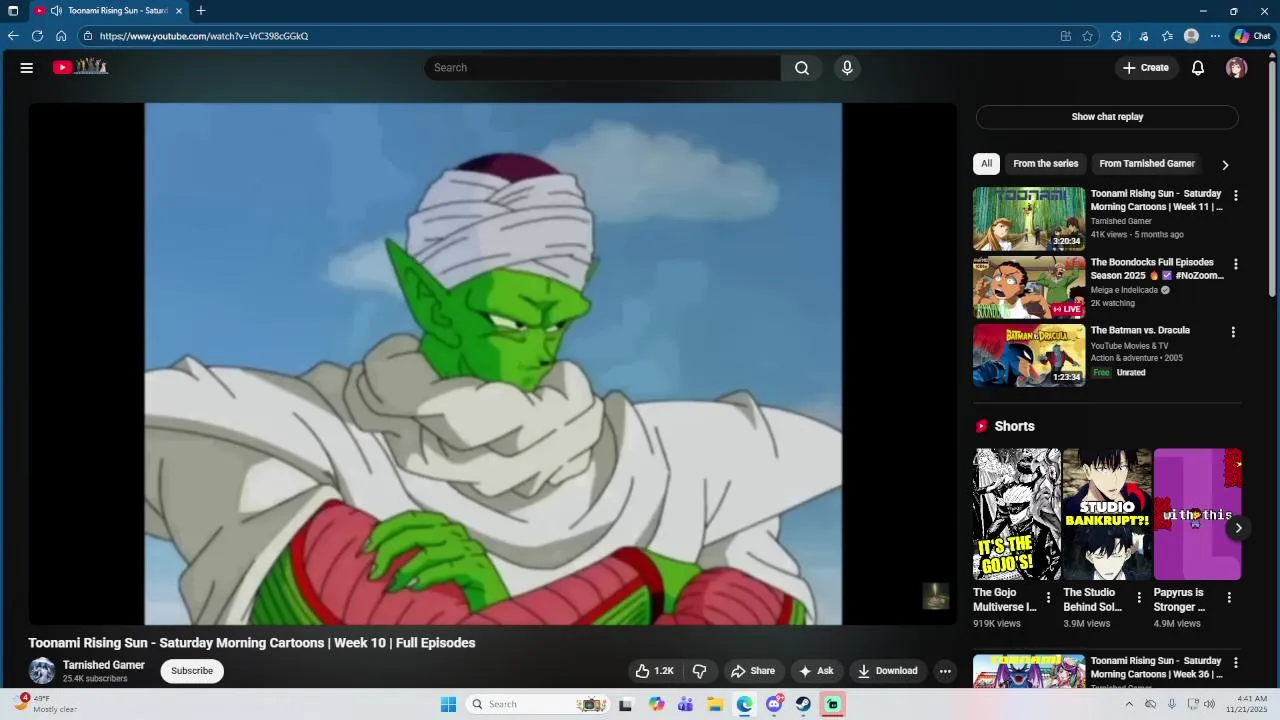1280x720 pixels.
Task: Open the browser home page button
Action: pos(61,36)
